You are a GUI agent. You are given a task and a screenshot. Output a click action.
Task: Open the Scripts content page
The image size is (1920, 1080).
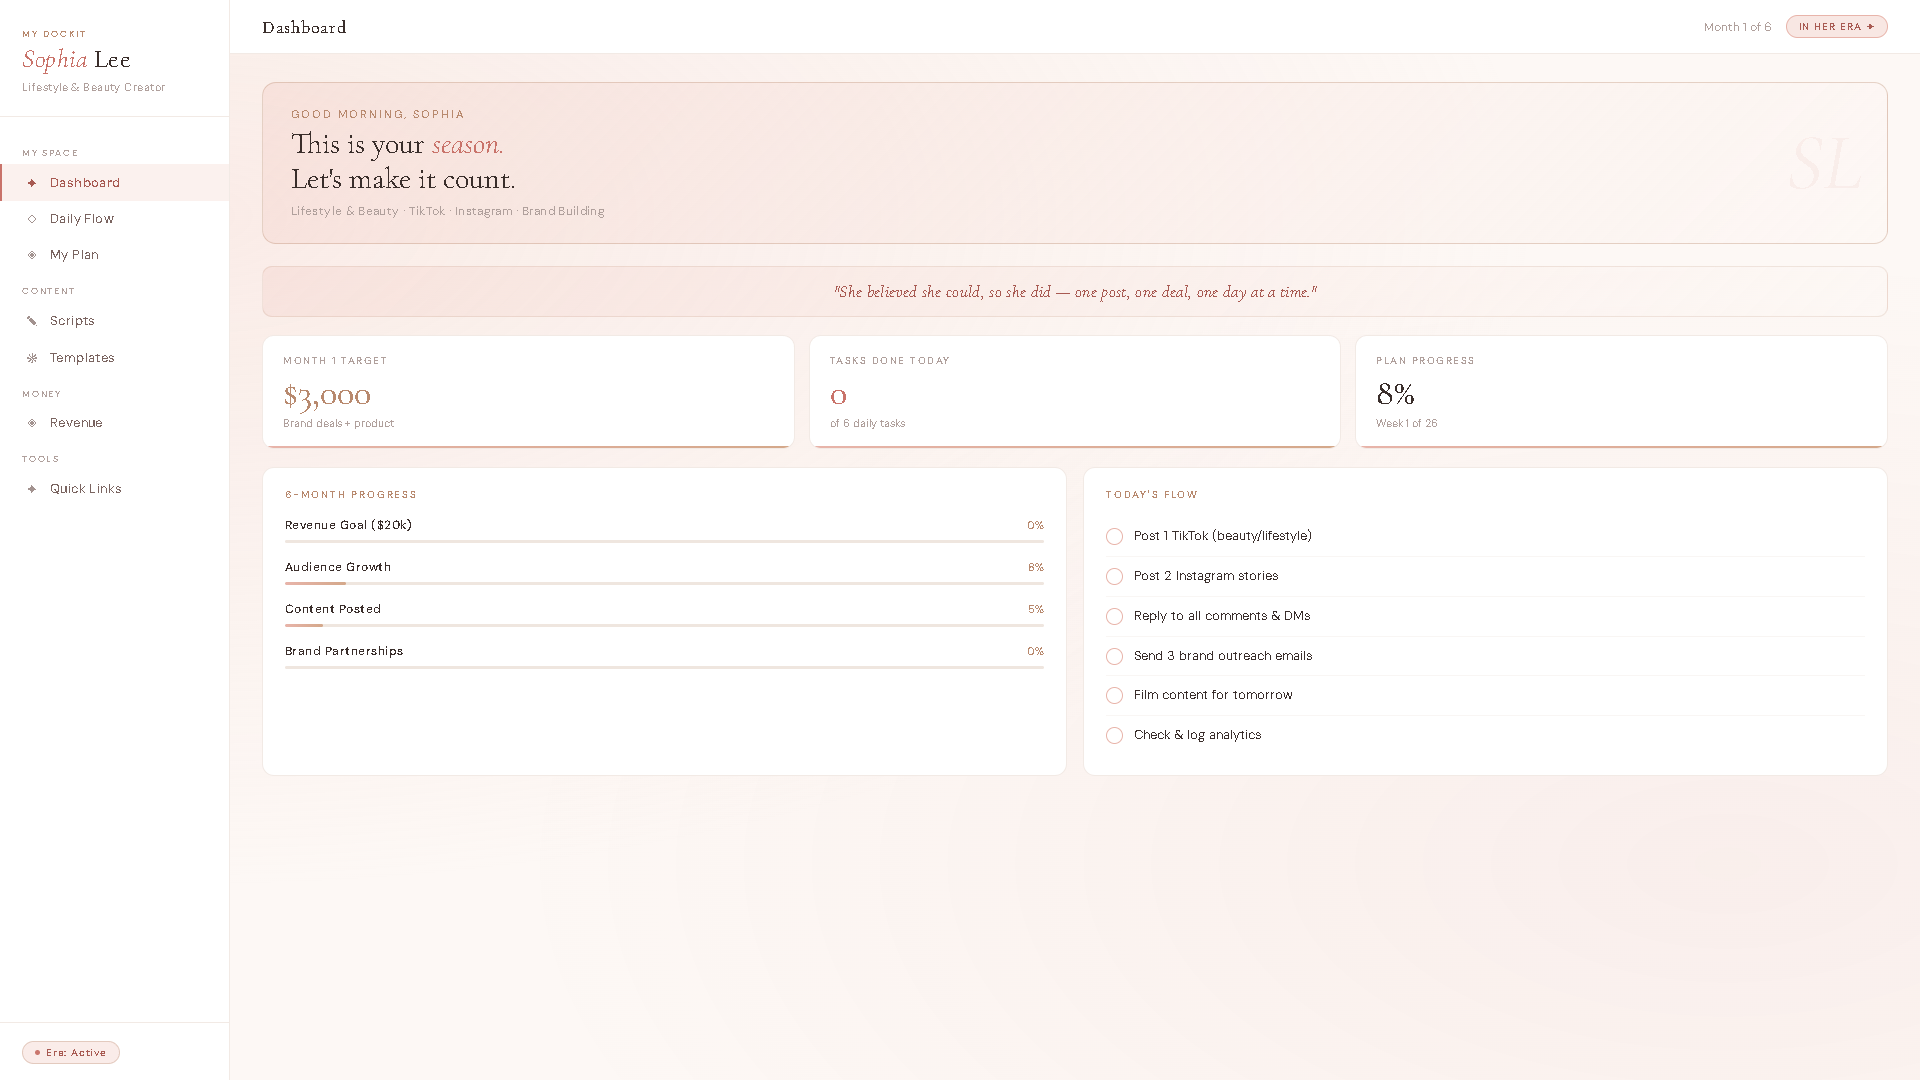115,321
